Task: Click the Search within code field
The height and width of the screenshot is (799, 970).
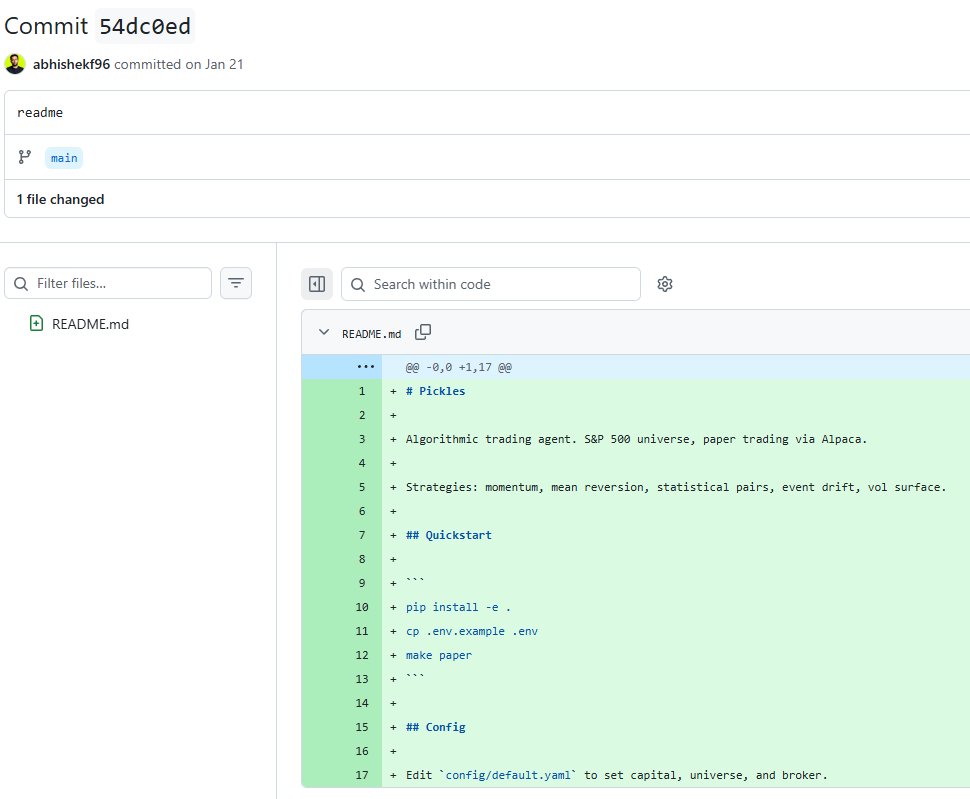Action: tap(491, 284)
